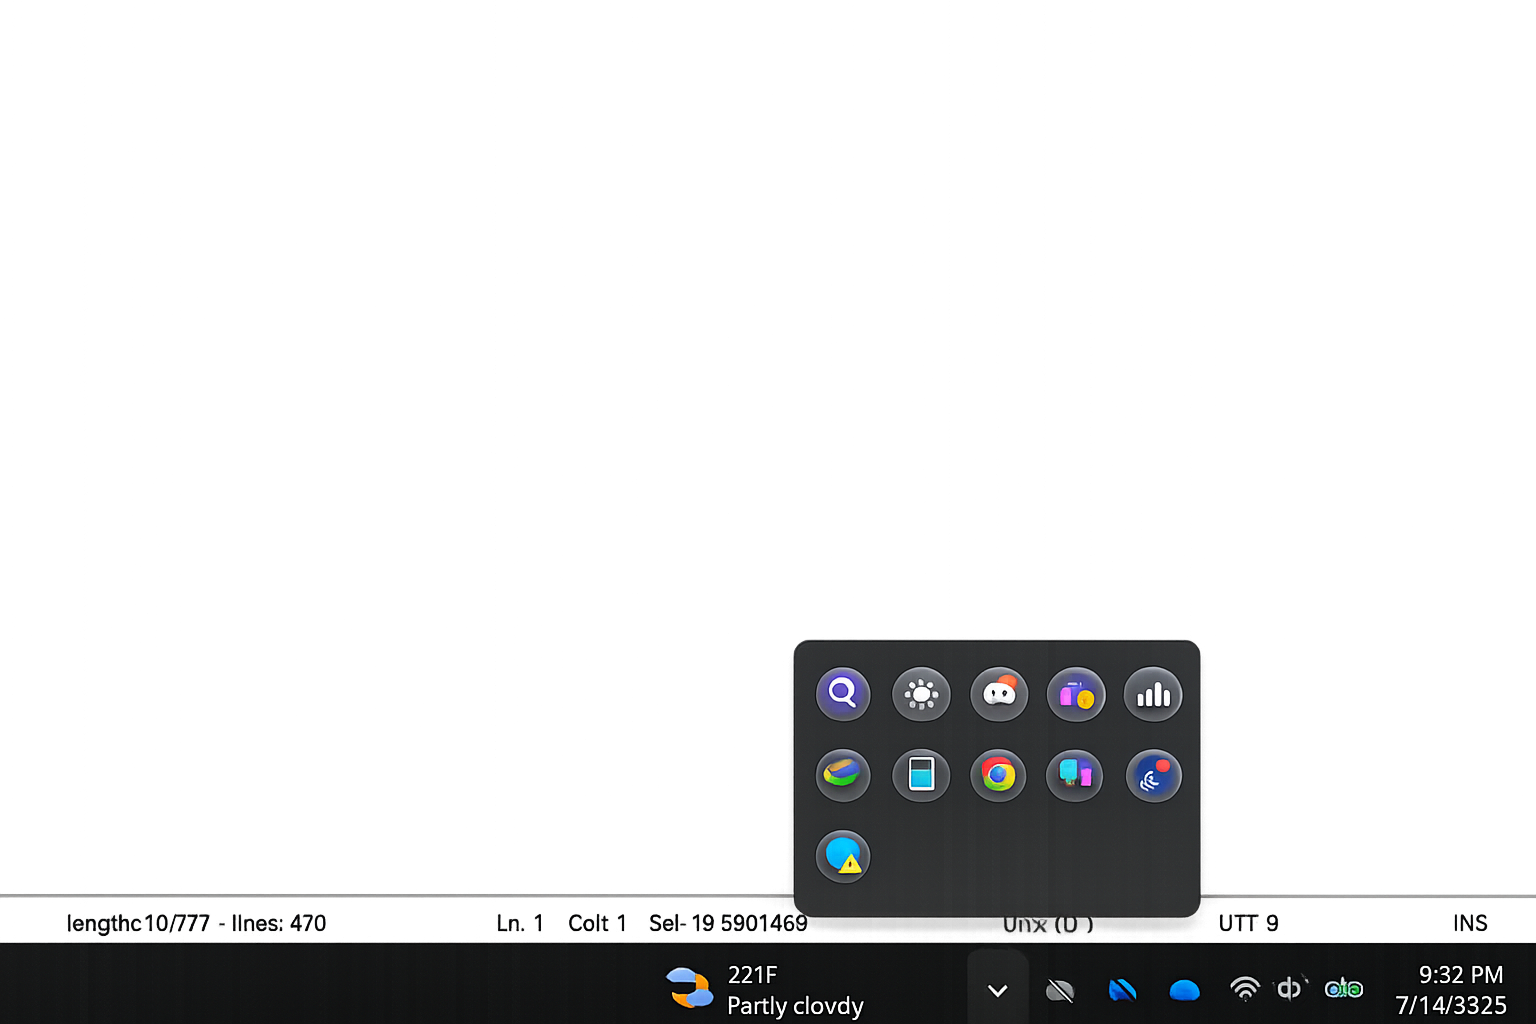Click the solid blue cloud taskbar icon
This screenshot has width=1536, height=1024.
tap(1184, 991)
